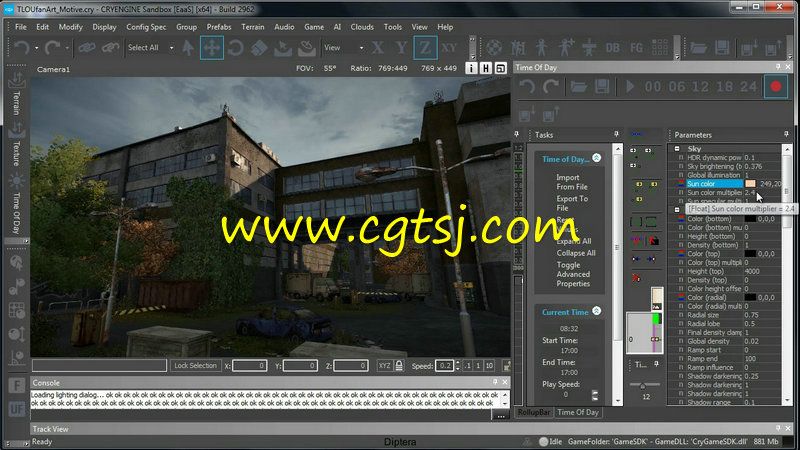Click the Time Of Day undo icon
The width and height of the screenshot is (800, 450).
point(527,87)
